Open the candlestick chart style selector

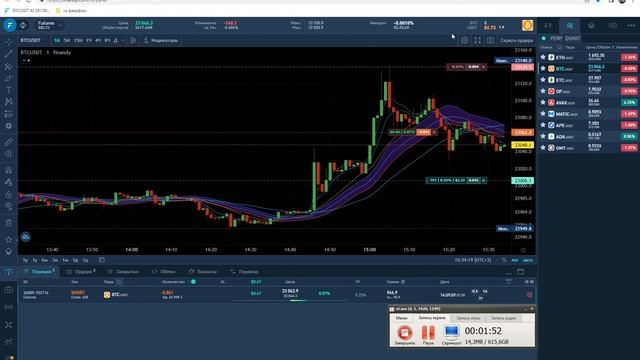(133, 40)
